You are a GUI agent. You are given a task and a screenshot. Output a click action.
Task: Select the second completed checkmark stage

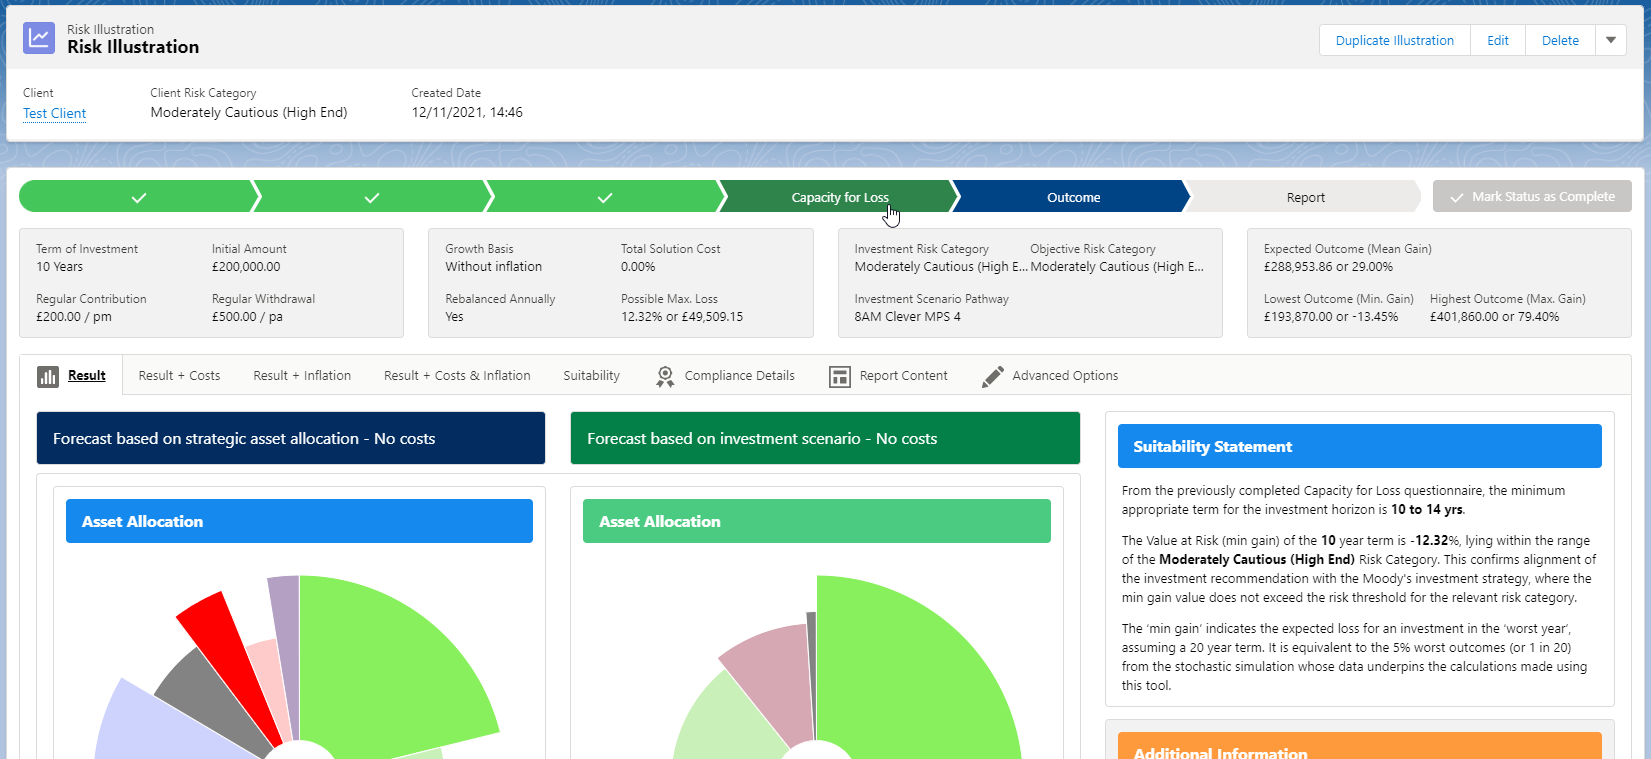click(x=371, y=197)
